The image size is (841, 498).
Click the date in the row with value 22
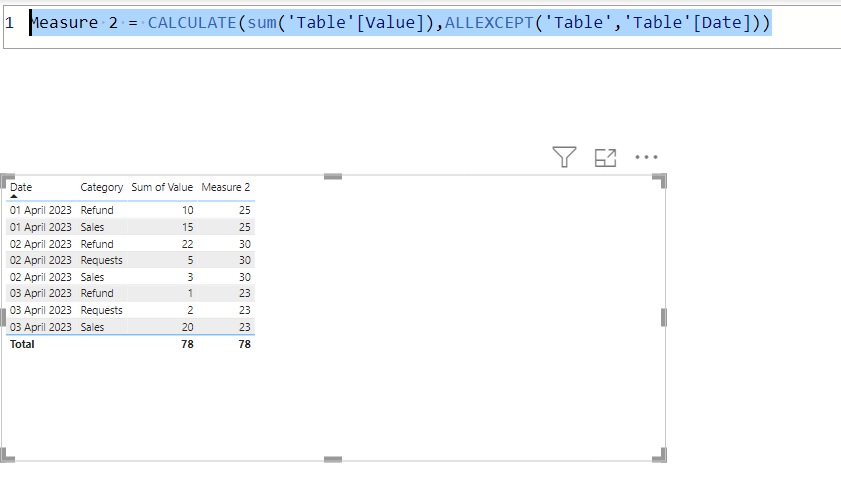pyautogui.click(x=41, y=244)
